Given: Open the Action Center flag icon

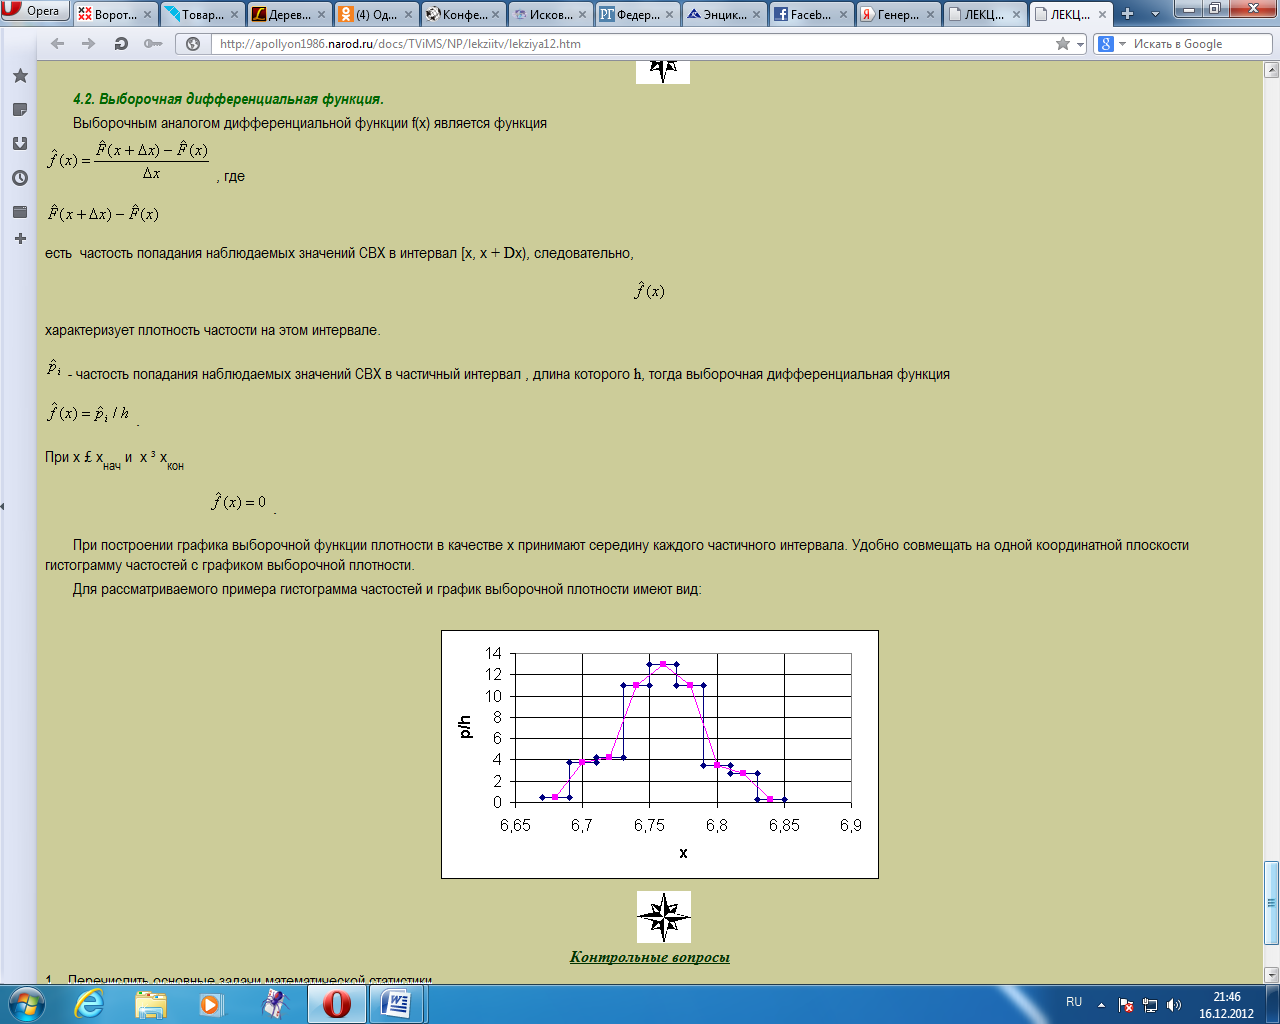Looking at the screenshot, I should tap(1126, 1005).
